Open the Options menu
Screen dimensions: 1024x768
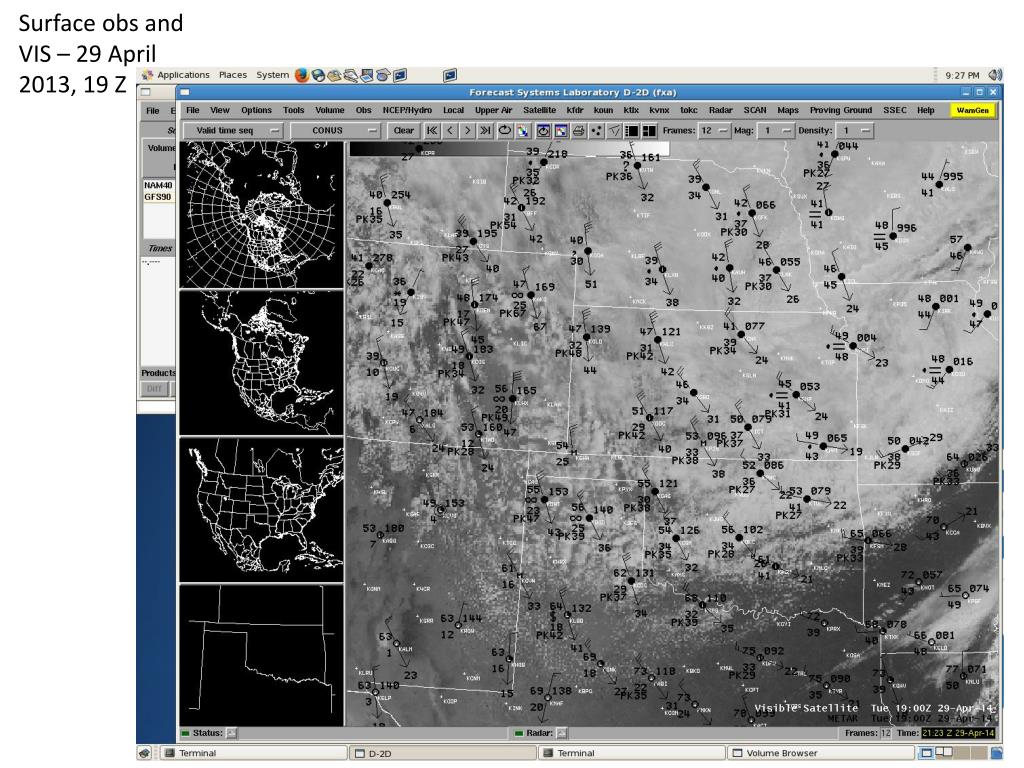(256, 110)
